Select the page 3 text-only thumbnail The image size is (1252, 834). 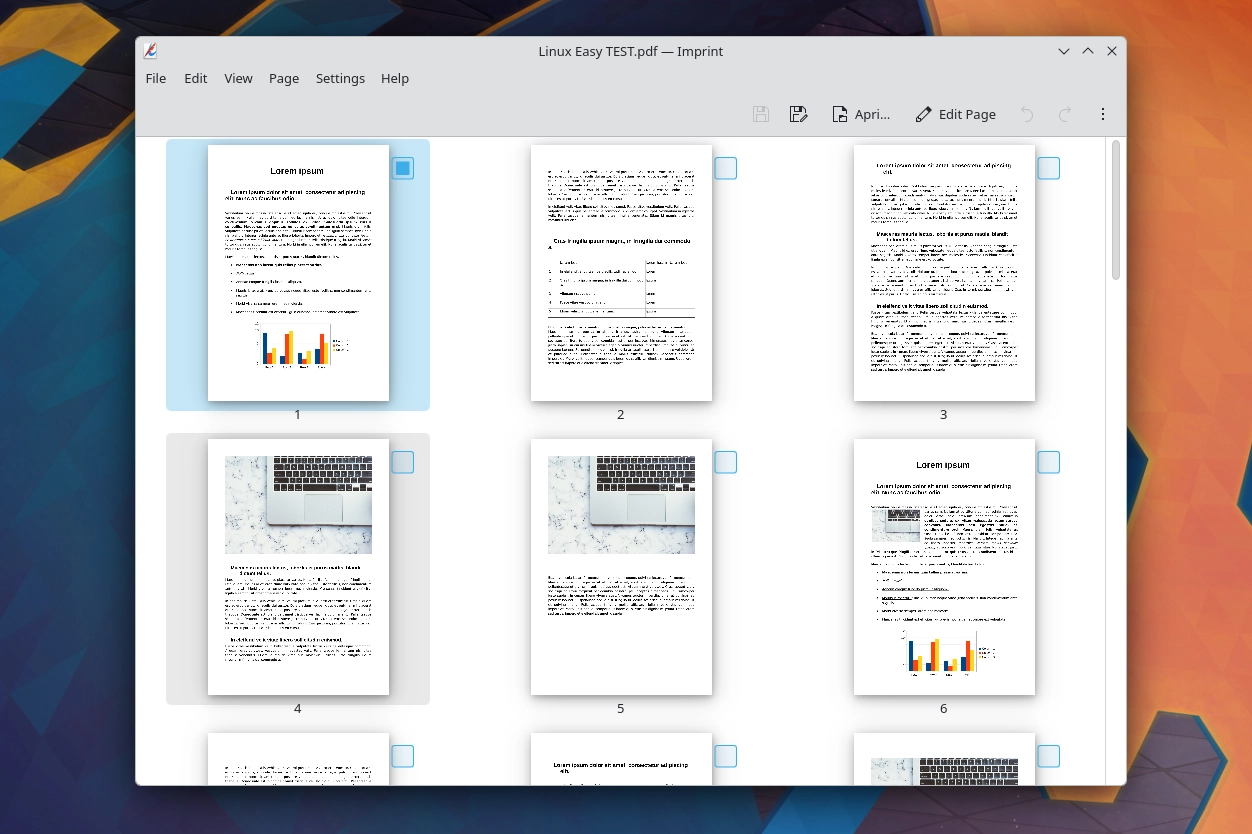(x=944, y=273)
